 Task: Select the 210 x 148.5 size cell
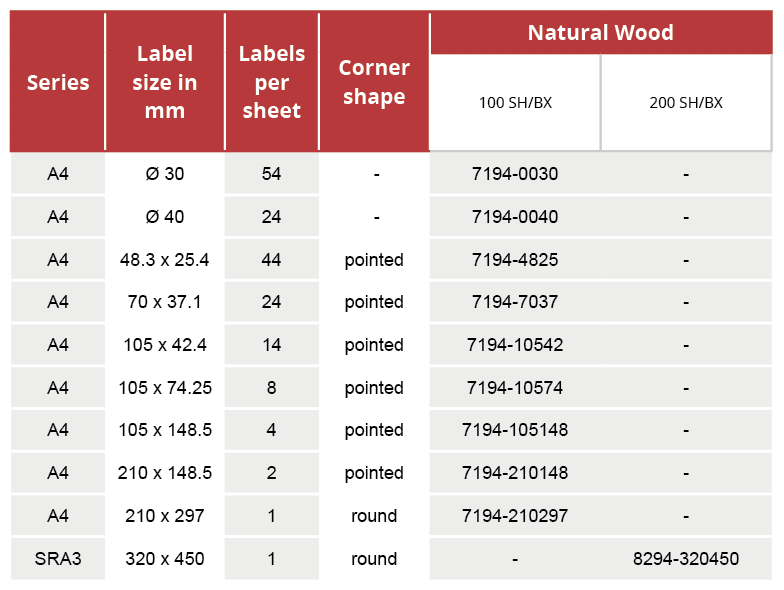164,473
